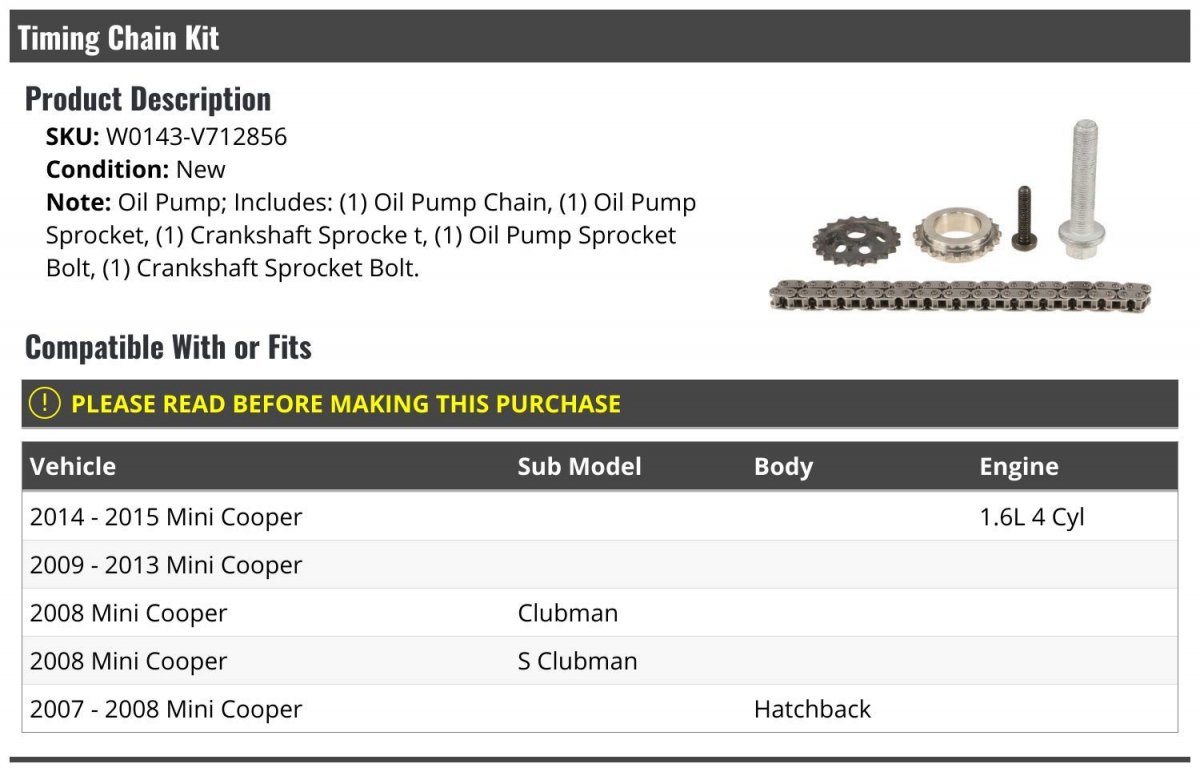Screen dimensions: 1200x772
Task: Select the 2009 - 2013 Mini Cooper row
Action: click(x=600, y=565)
